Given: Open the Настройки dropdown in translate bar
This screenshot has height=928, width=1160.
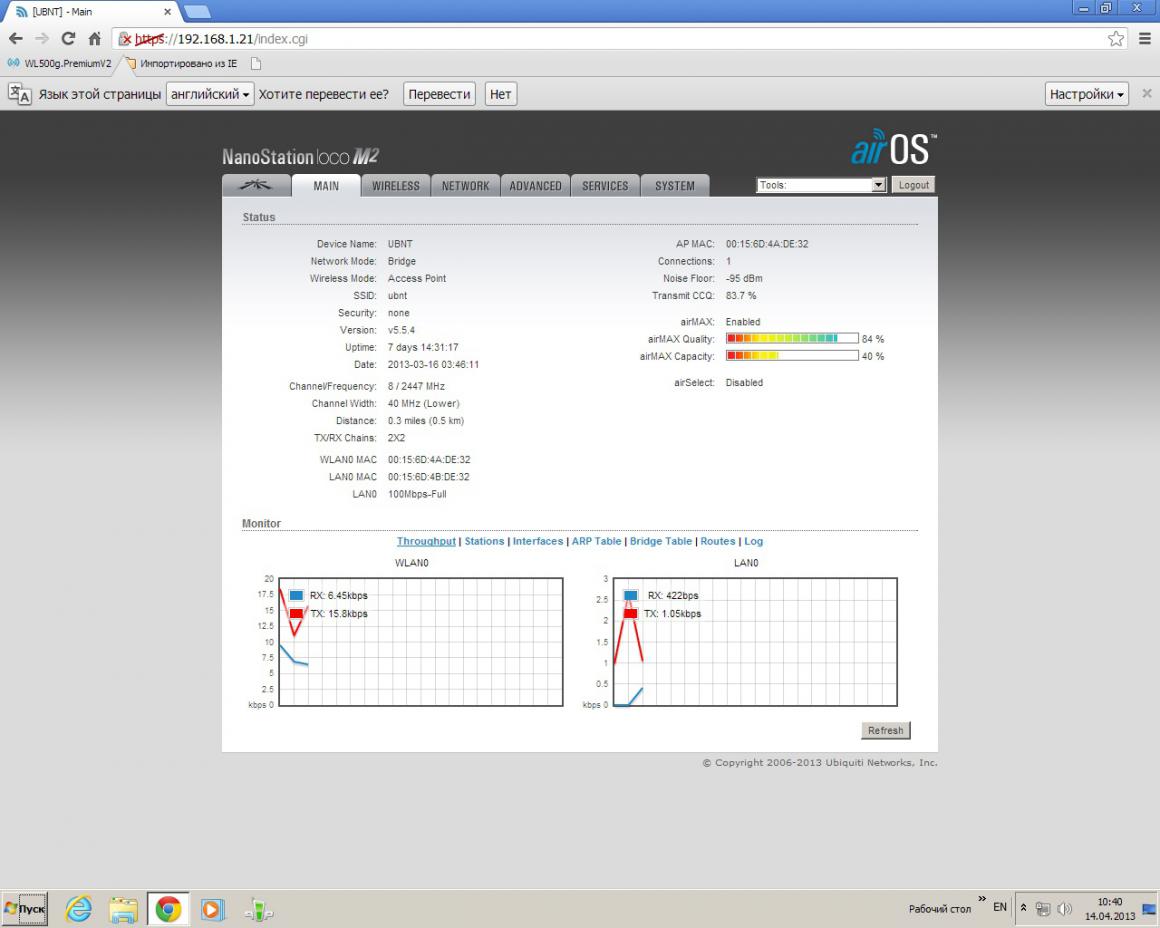Looking at the screenshot, I should pyautogui.click(x=1087, y=94).
